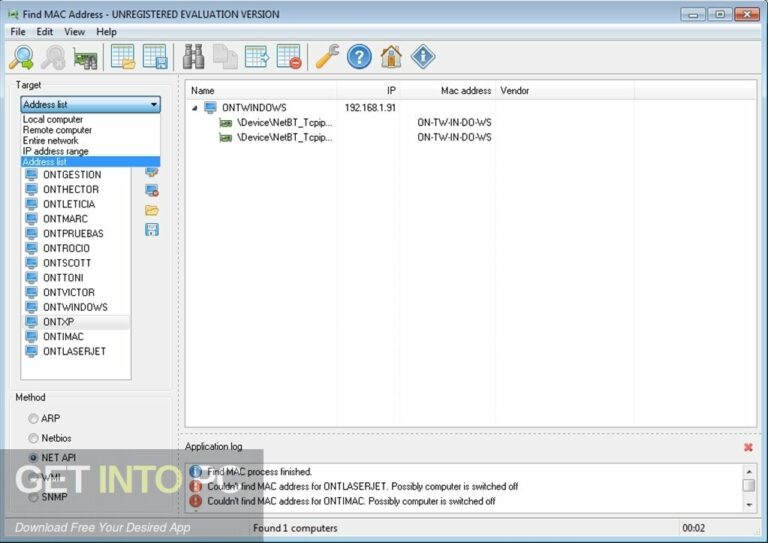The width and height of the screenshot is (768, 543).
Task: Select ONTHECTOR in the address list
Action: pyautogui.click(x=71, y=189)
